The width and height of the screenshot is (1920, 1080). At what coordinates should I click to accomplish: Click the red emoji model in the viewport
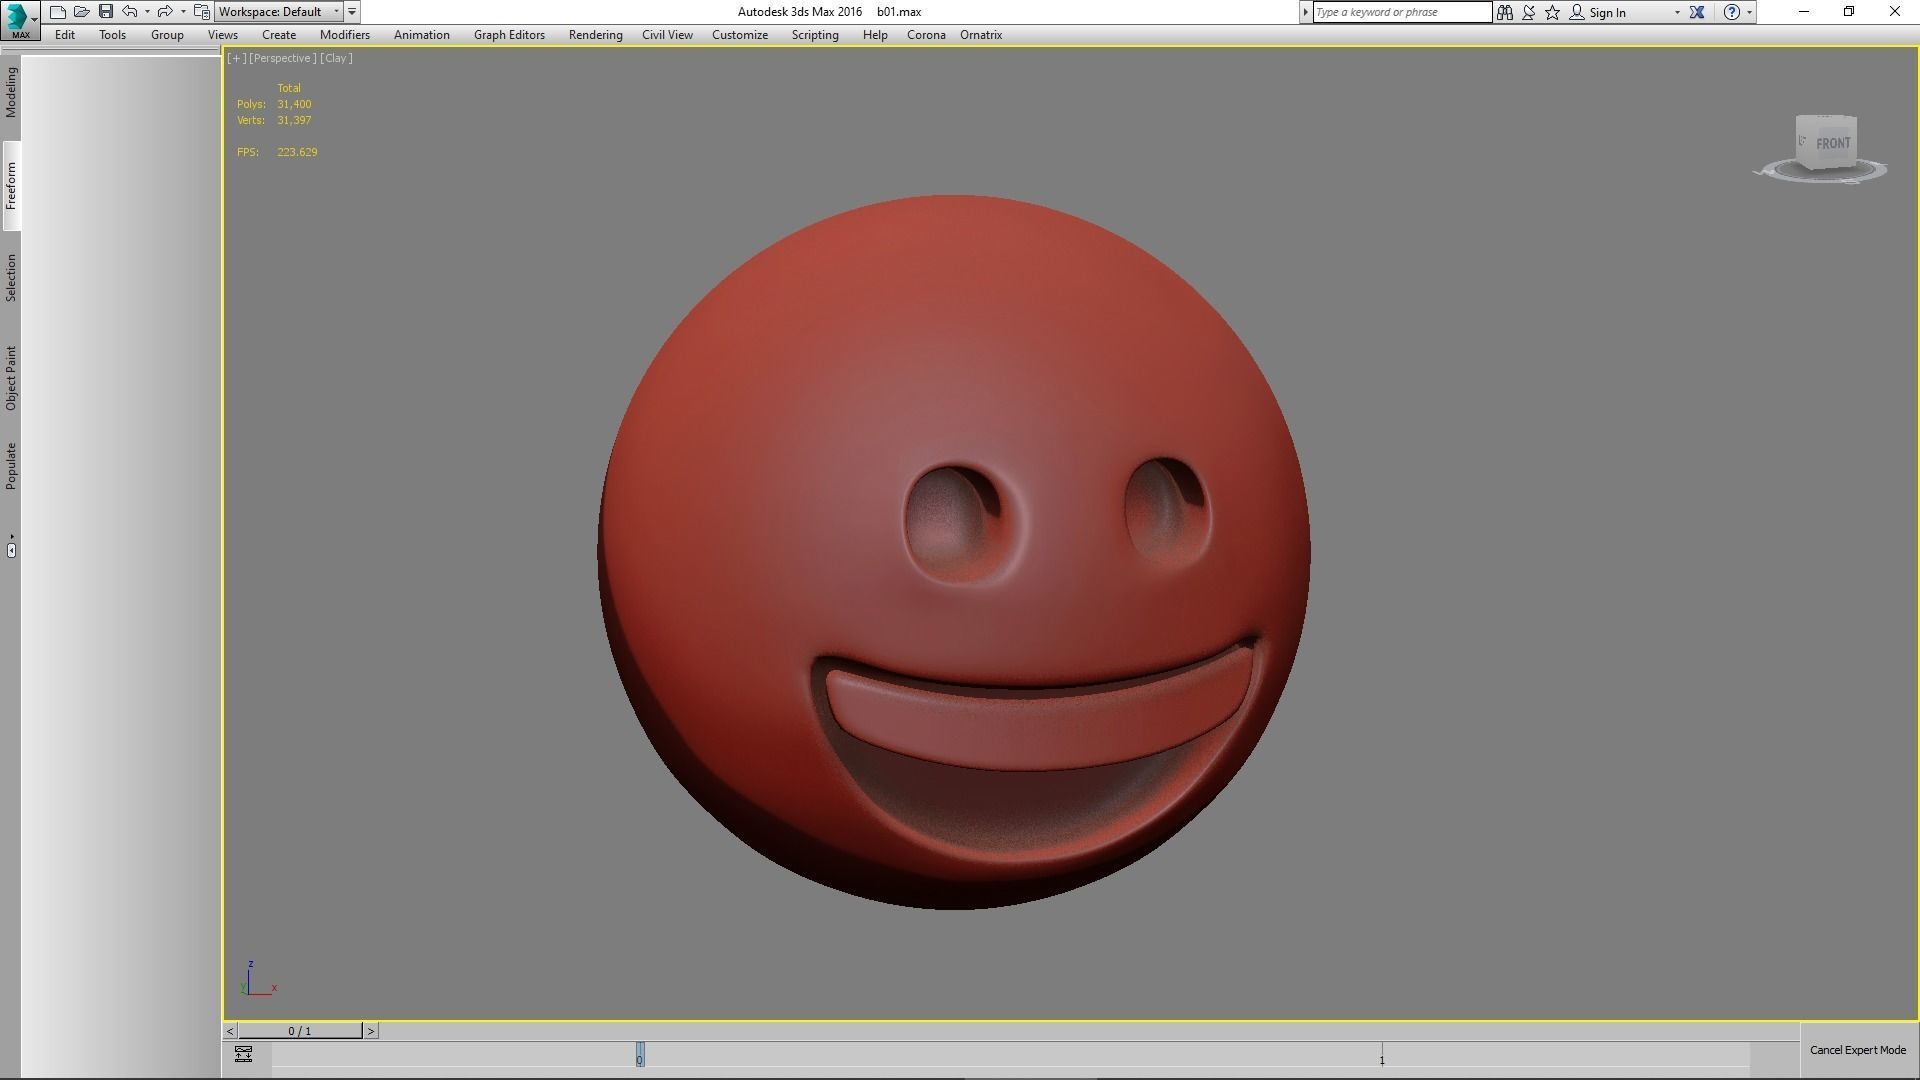(x=954, y=552)
